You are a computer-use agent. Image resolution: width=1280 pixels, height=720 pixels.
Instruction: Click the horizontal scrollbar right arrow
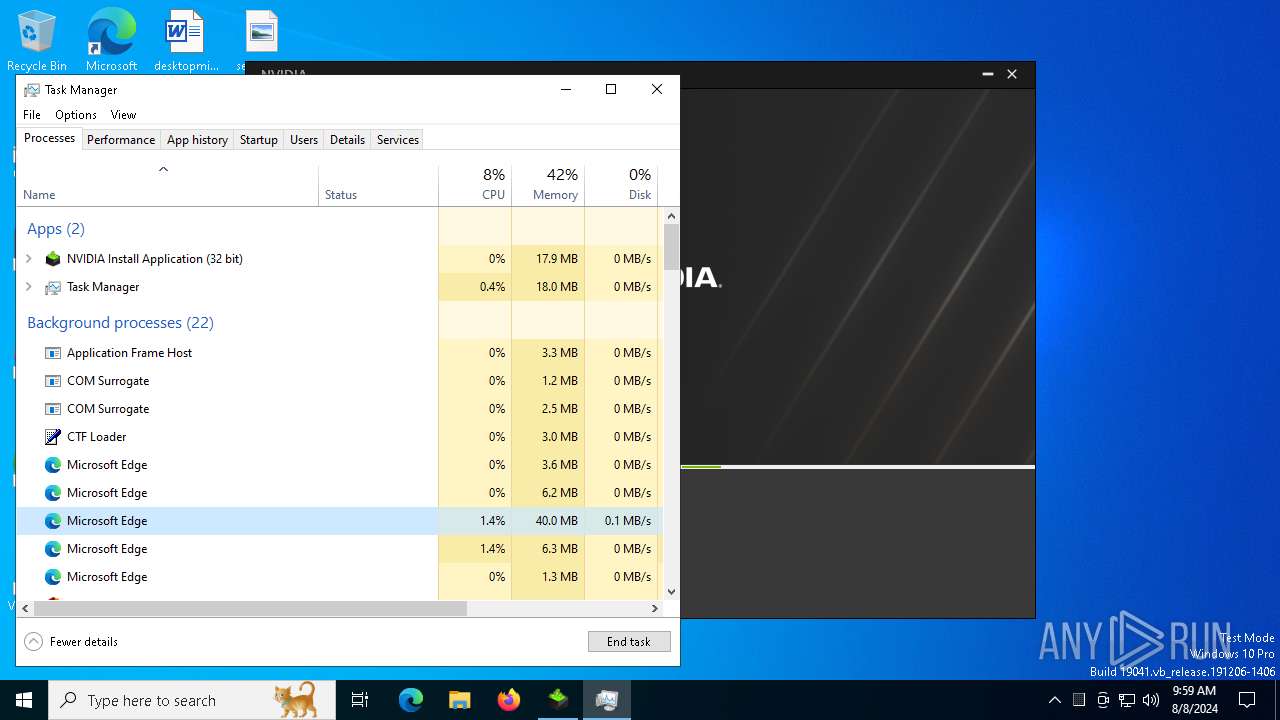(x=655, y=608)
